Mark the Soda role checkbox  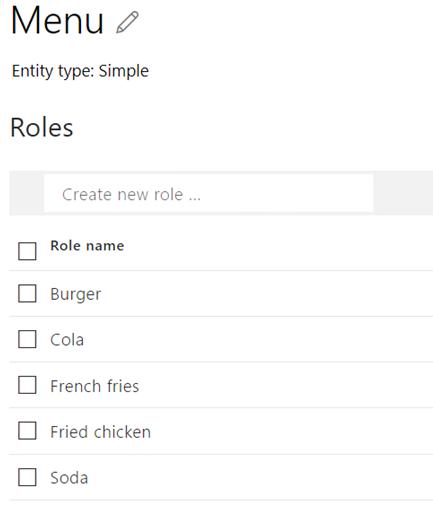(x=27, y=477)
